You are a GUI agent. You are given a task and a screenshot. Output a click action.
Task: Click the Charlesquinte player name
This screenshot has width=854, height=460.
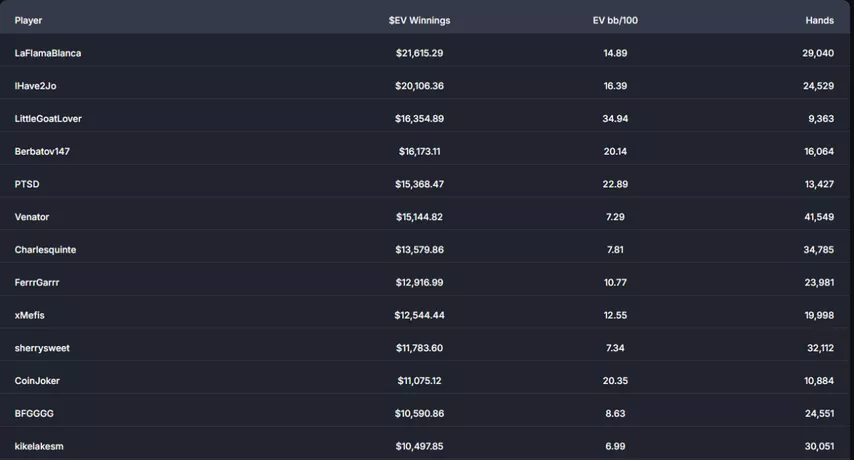[45, 250]
